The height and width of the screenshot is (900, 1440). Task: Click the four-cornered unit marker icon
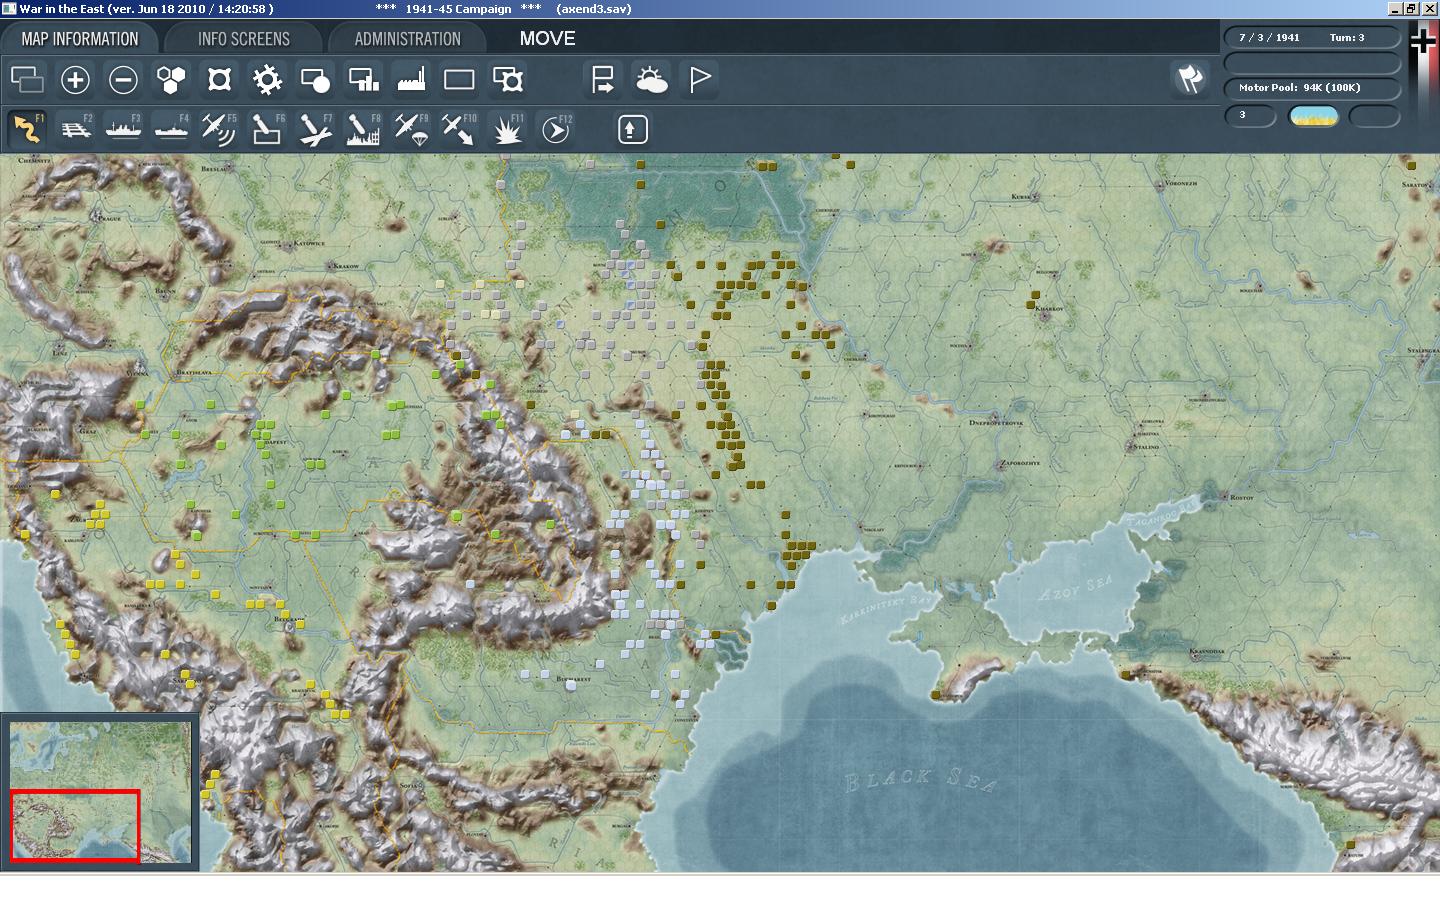tap(219, 79)
